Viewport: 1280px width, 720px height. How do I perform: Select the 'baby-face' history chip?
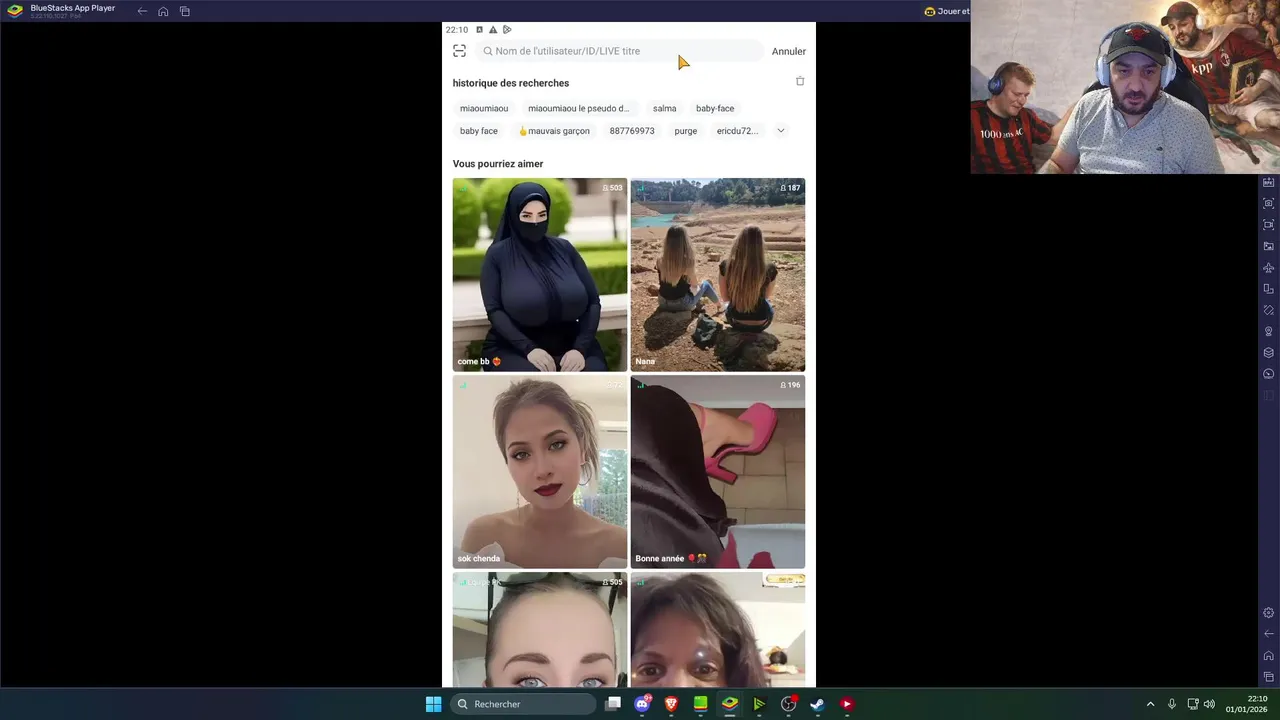click(x=715, y=108)
